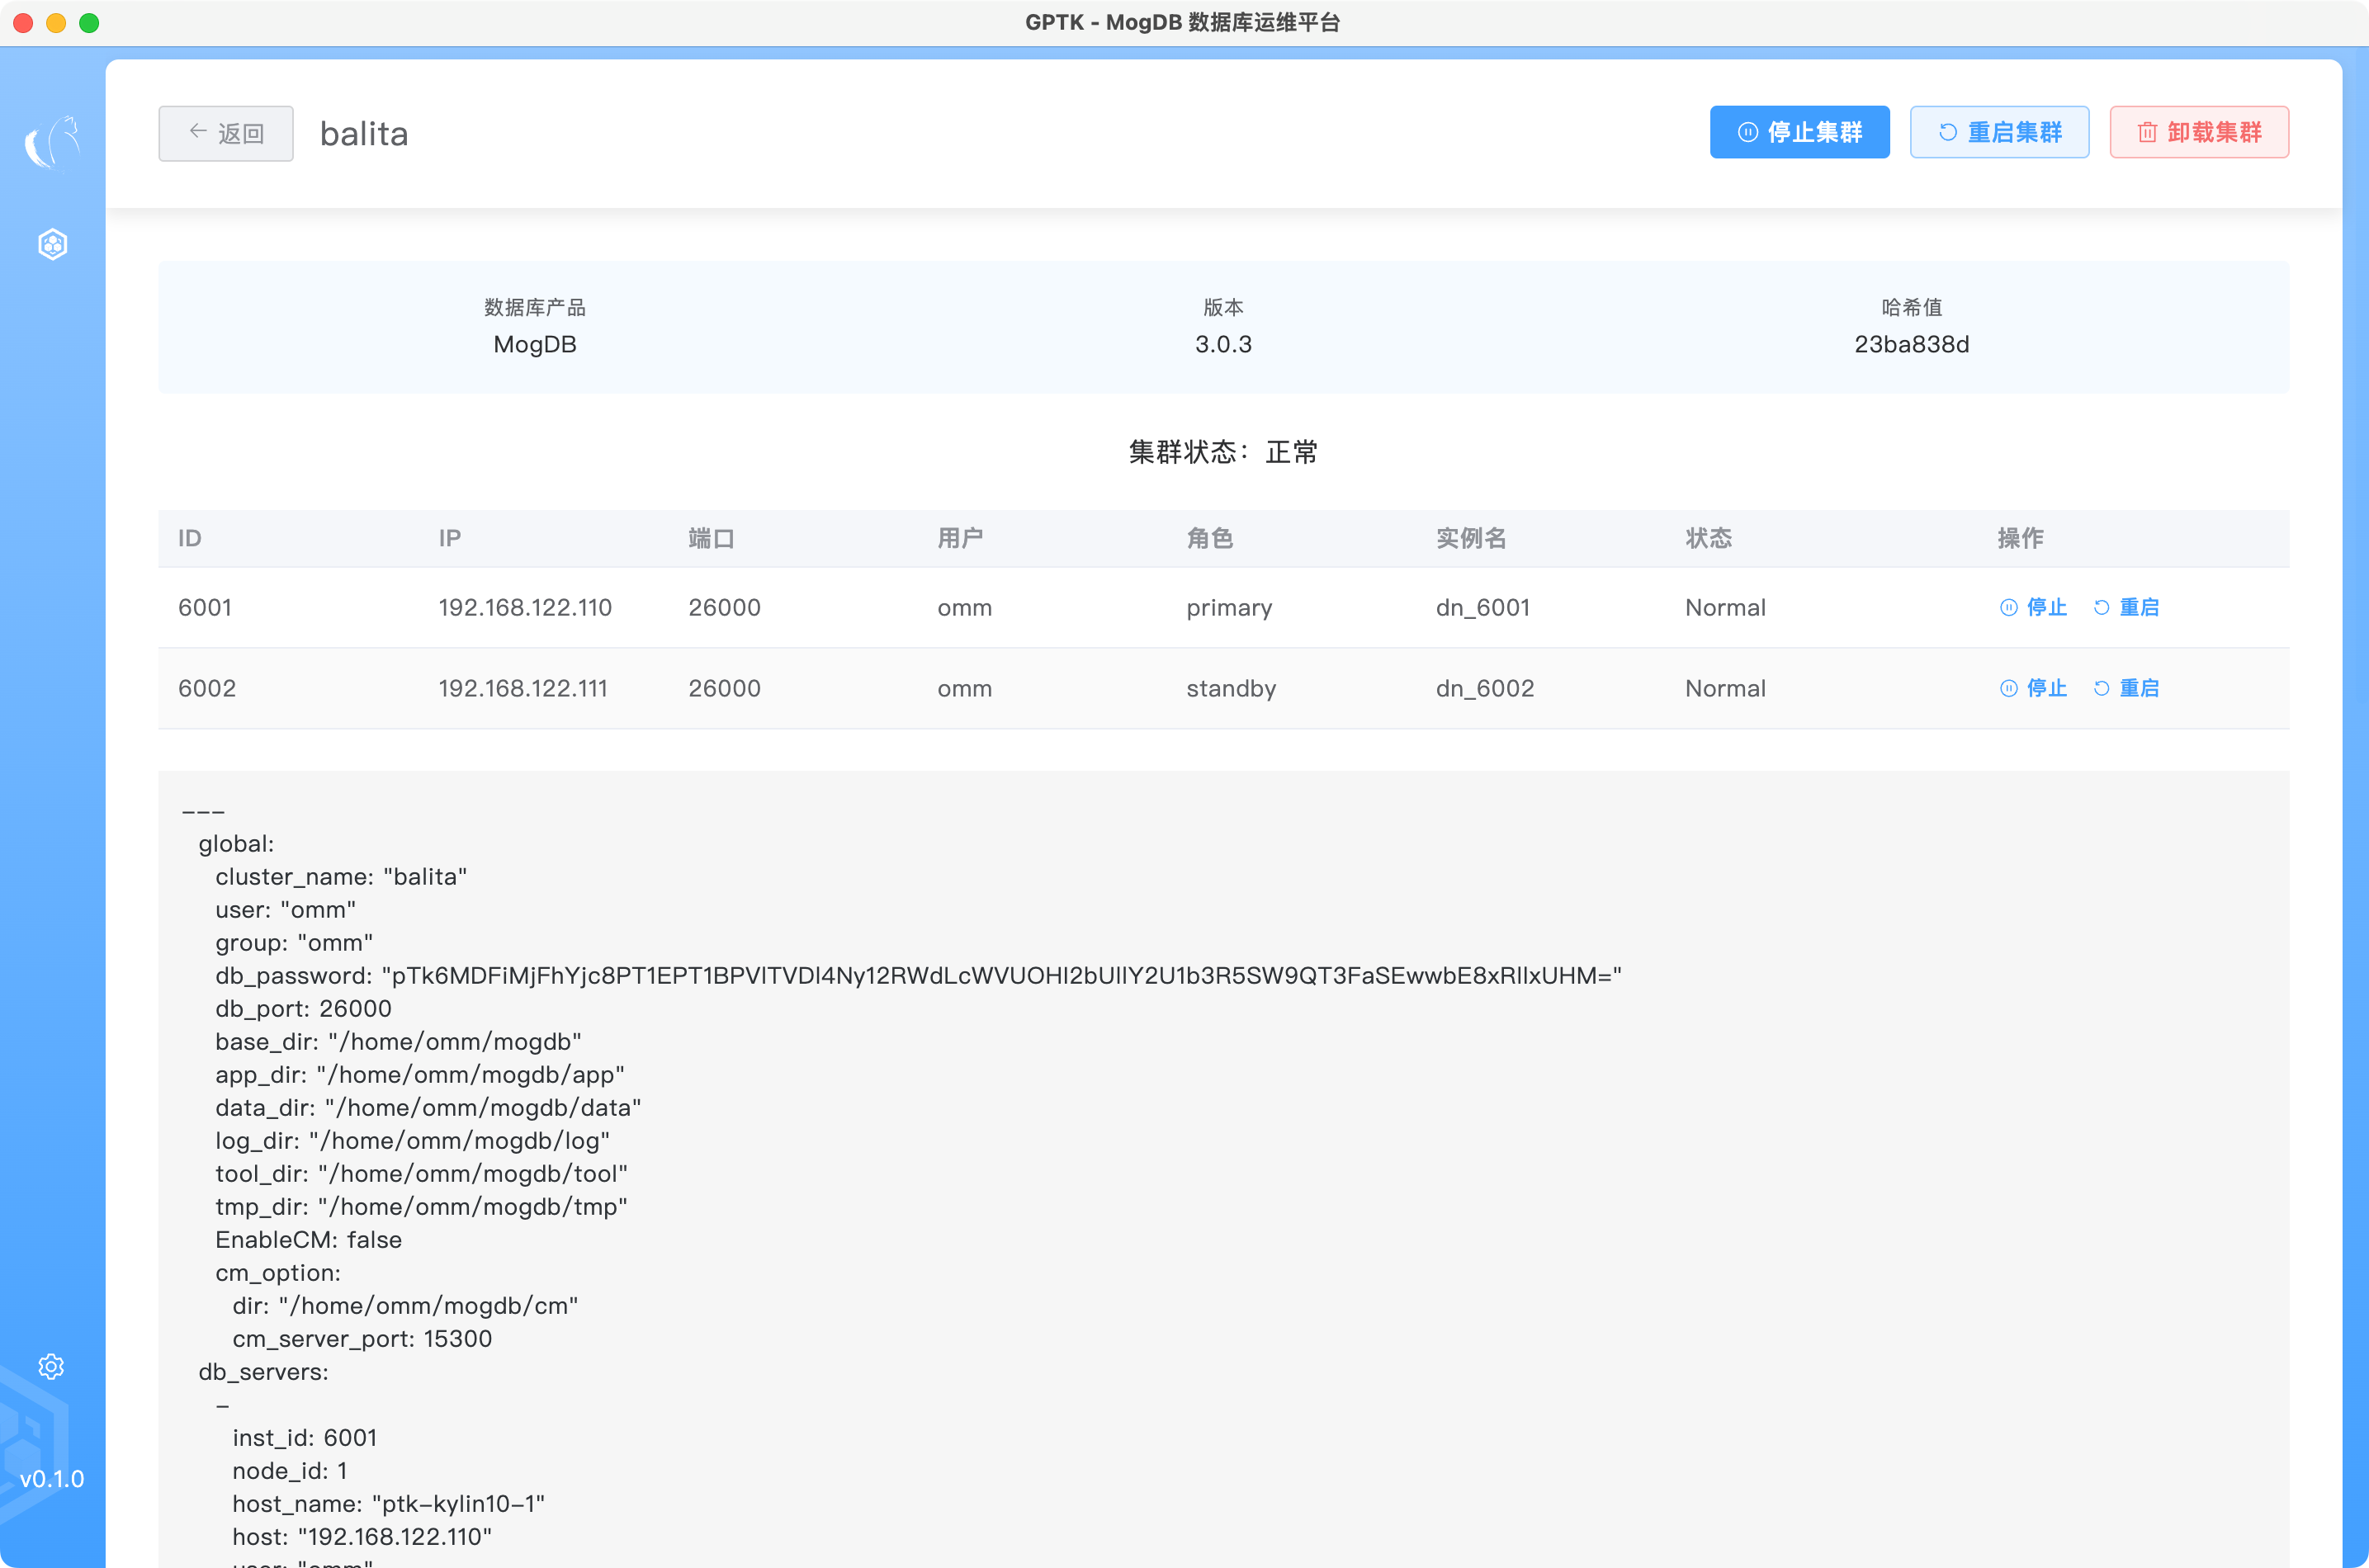Click the global: line in config
Viewport: 2369px width, 1568px height.
coord(236,844)
